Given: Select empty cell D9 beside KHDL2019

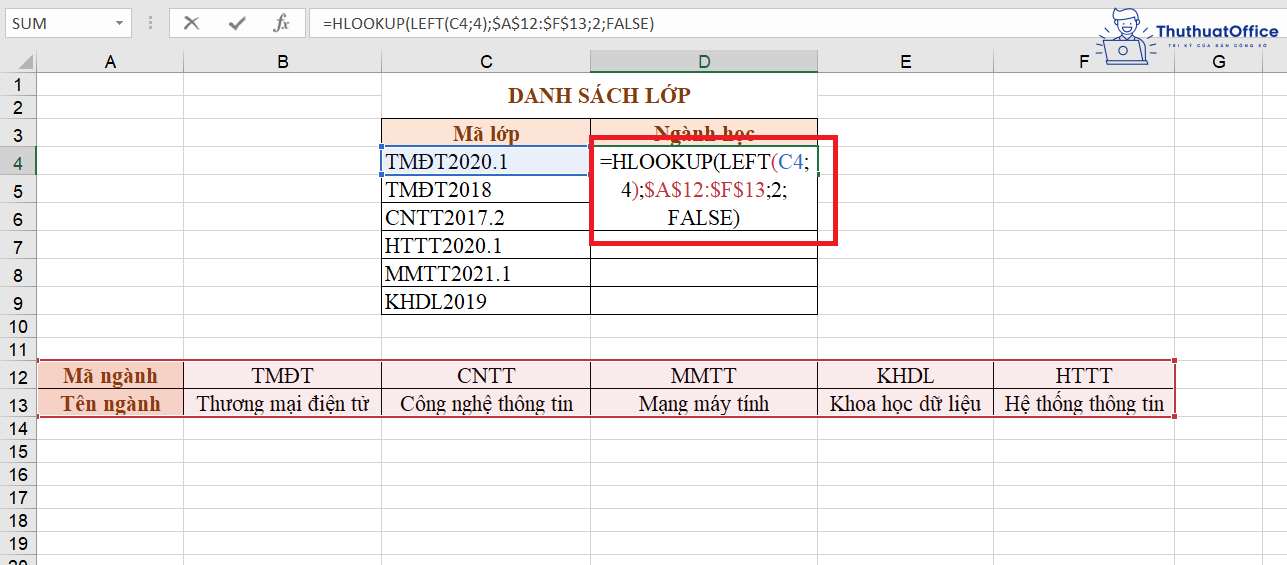Looking at the screenshot, I should (704, 301).
